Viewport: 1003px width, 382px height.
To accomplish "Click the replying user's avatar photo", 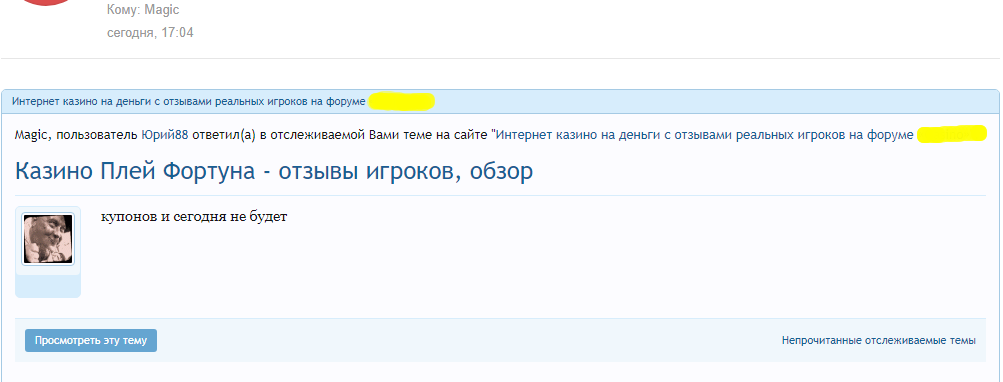I will [x=48, y=239].
